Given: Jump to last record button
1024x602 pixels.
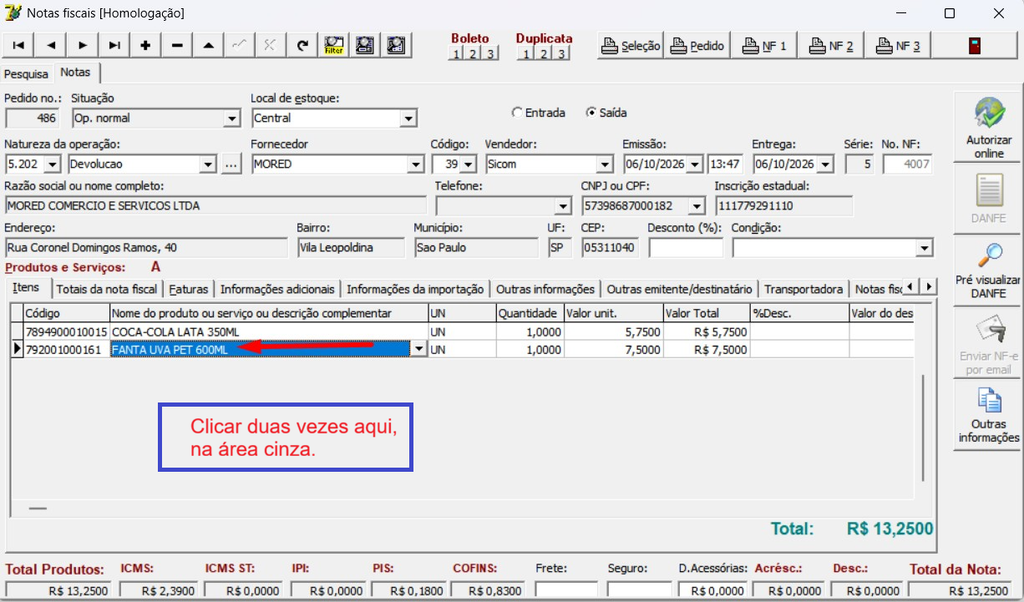Looking at the screenshot, I should click(114, 45).
